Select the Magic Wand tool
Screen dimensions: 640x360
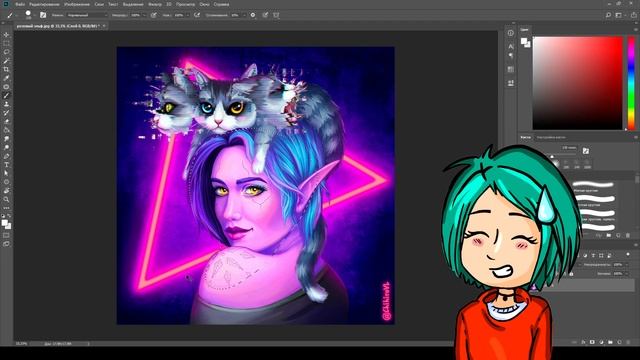point(6,61)
